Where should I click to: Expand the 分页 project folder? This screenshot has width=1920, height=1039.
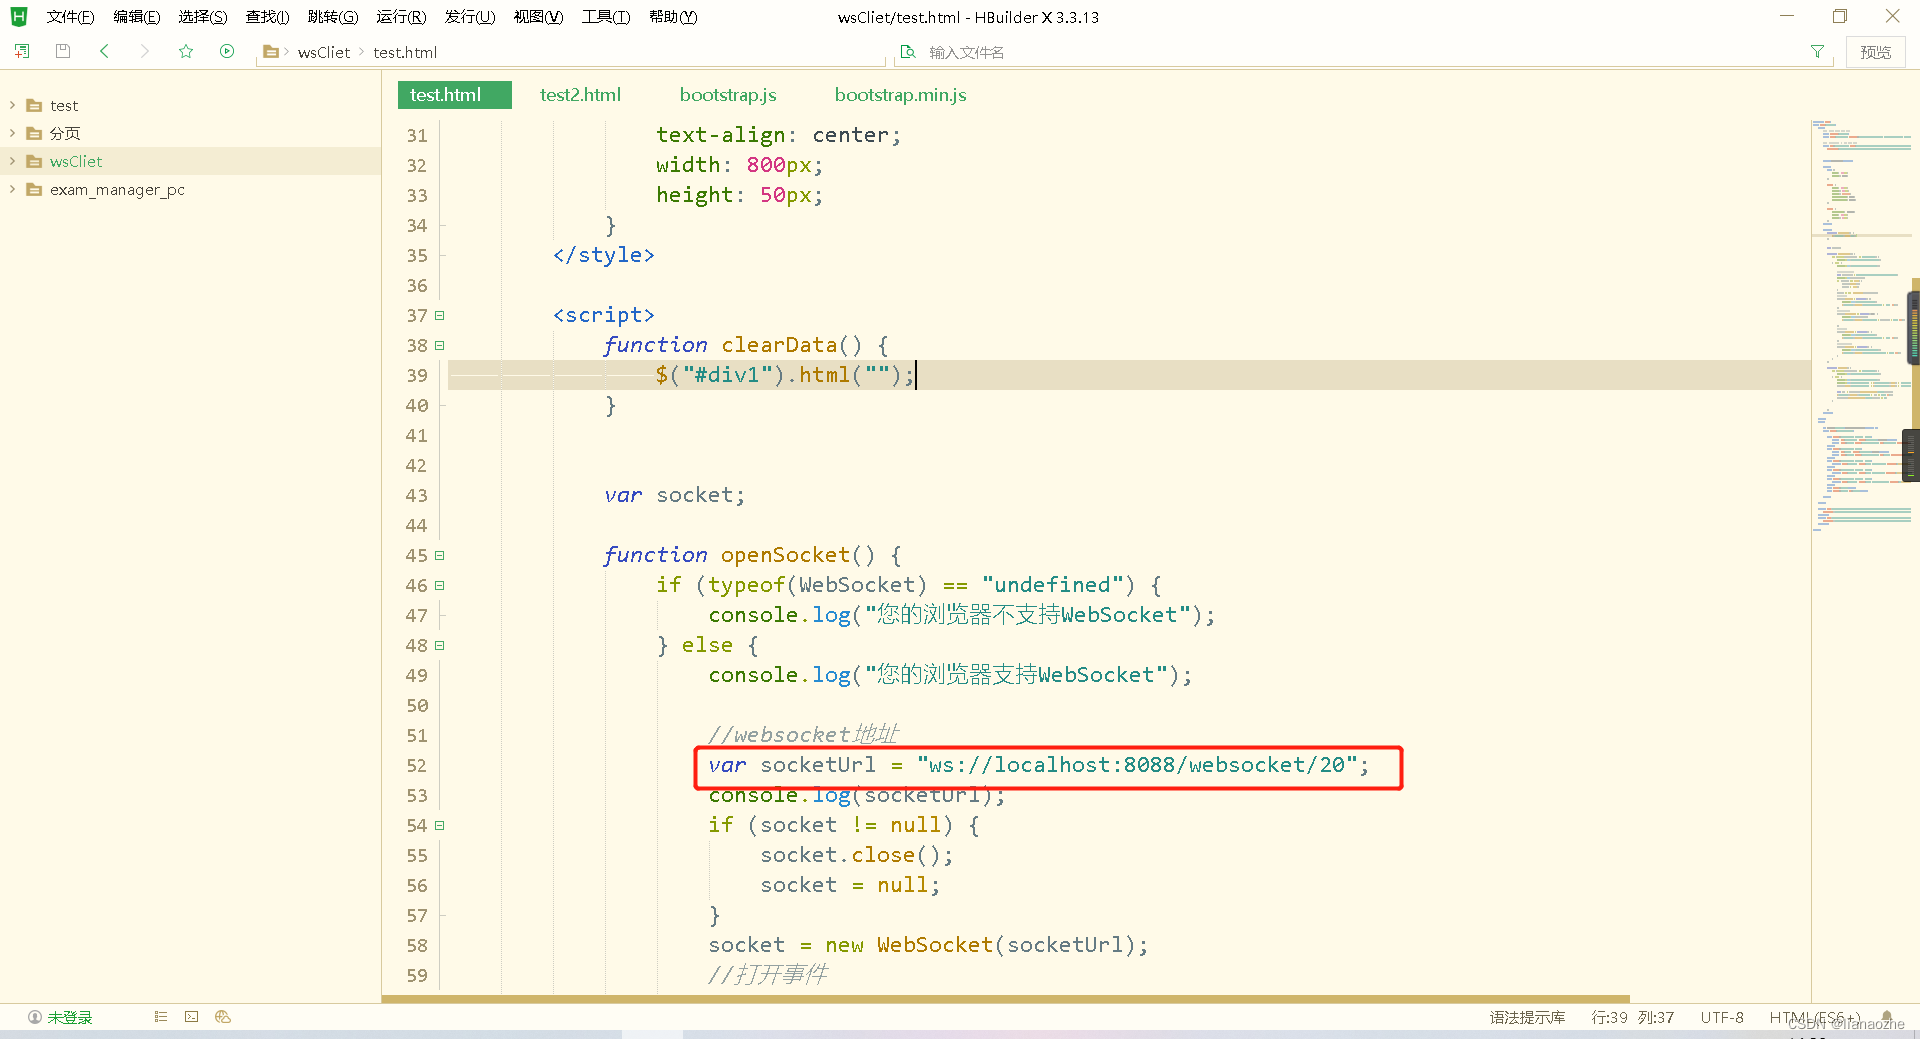pos(12,133)
